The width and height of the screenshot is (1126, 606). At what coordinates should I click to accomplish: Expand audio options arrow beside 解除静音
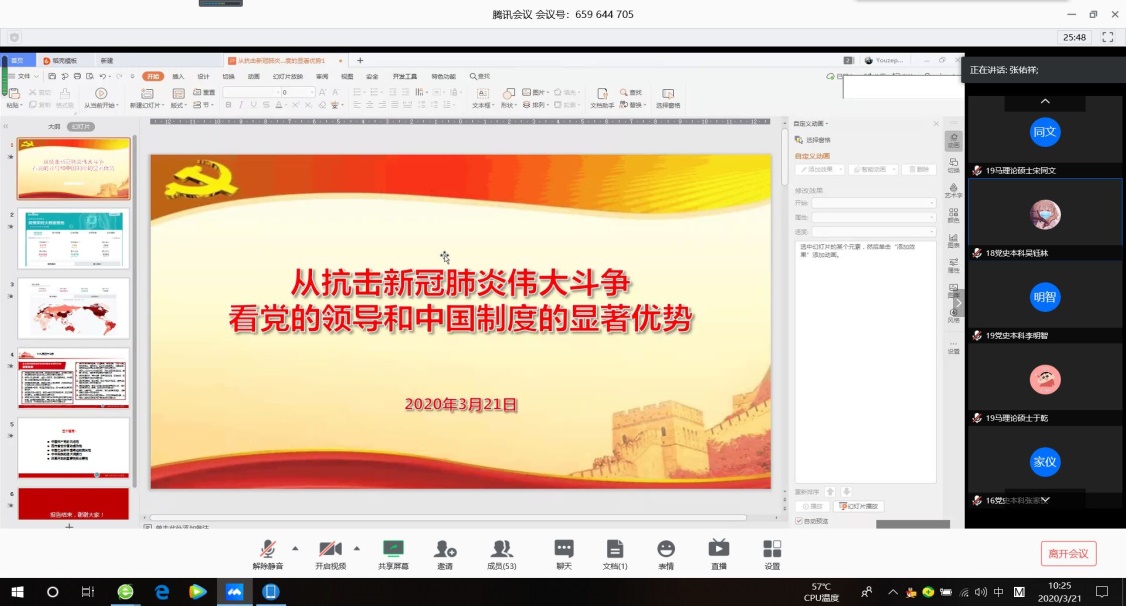pyautogui.click(x=295, y=548)
